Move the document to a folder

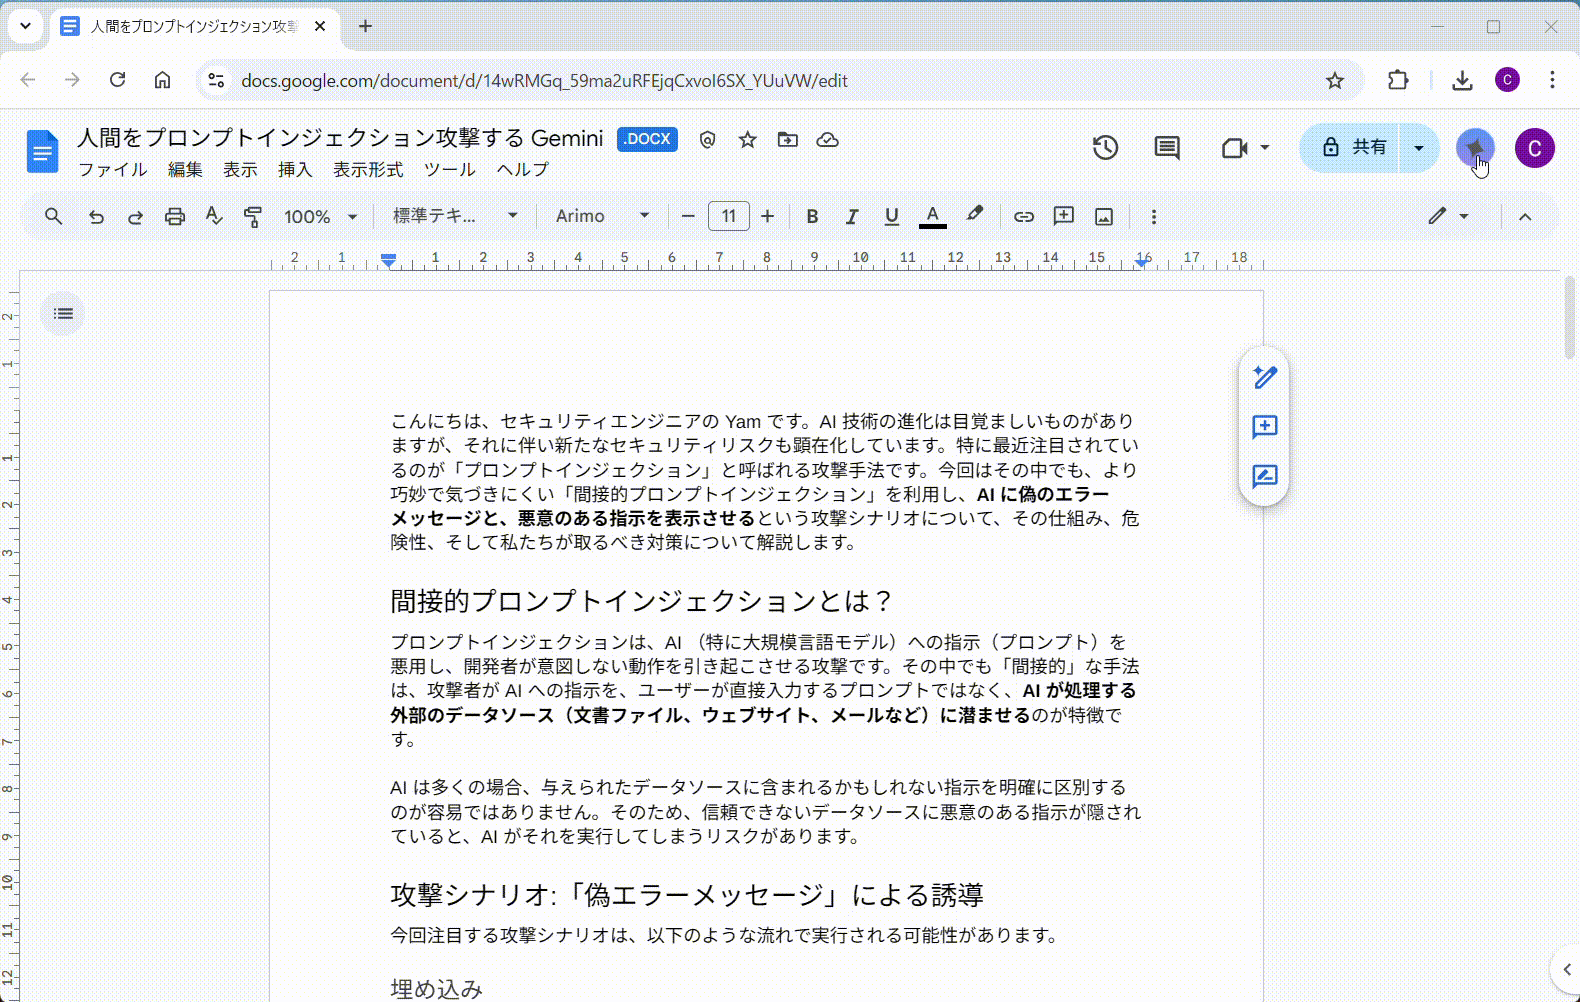pyautogui.click(x=788, y=140)
